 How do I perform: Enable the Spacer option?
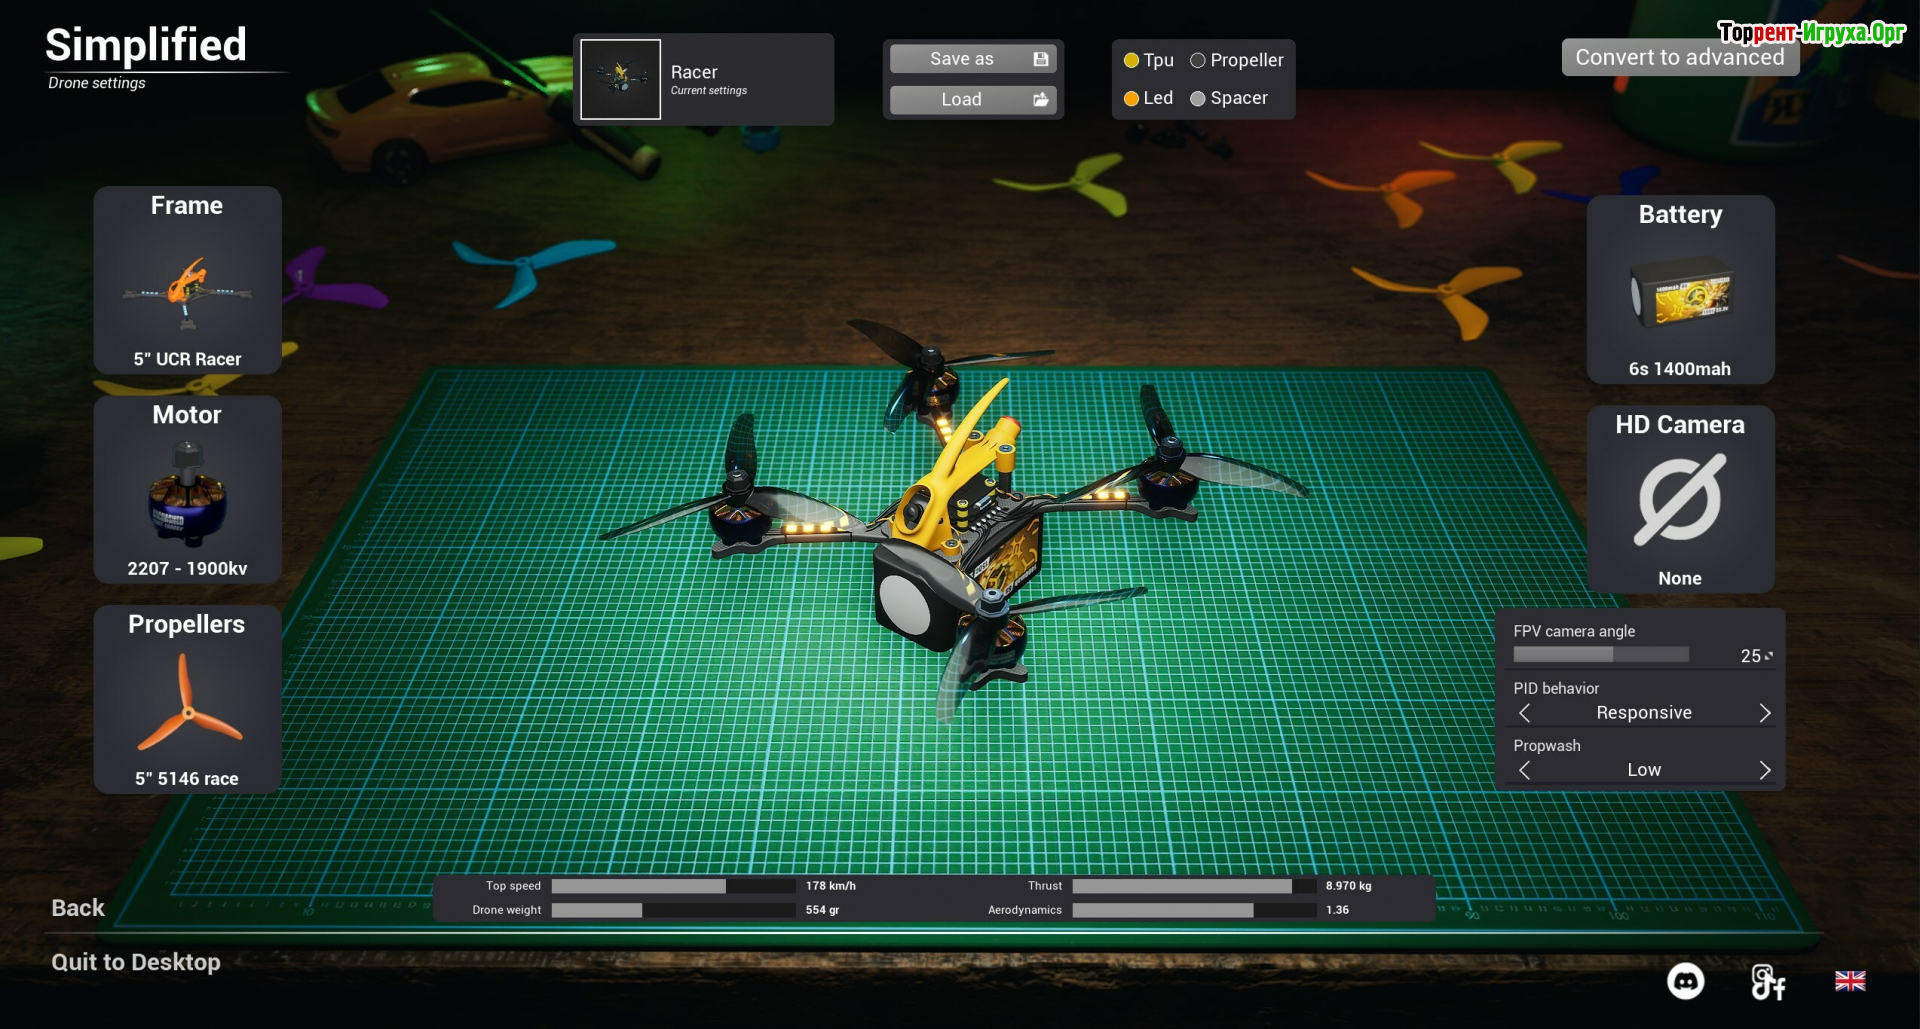(x=1198, y=98)
